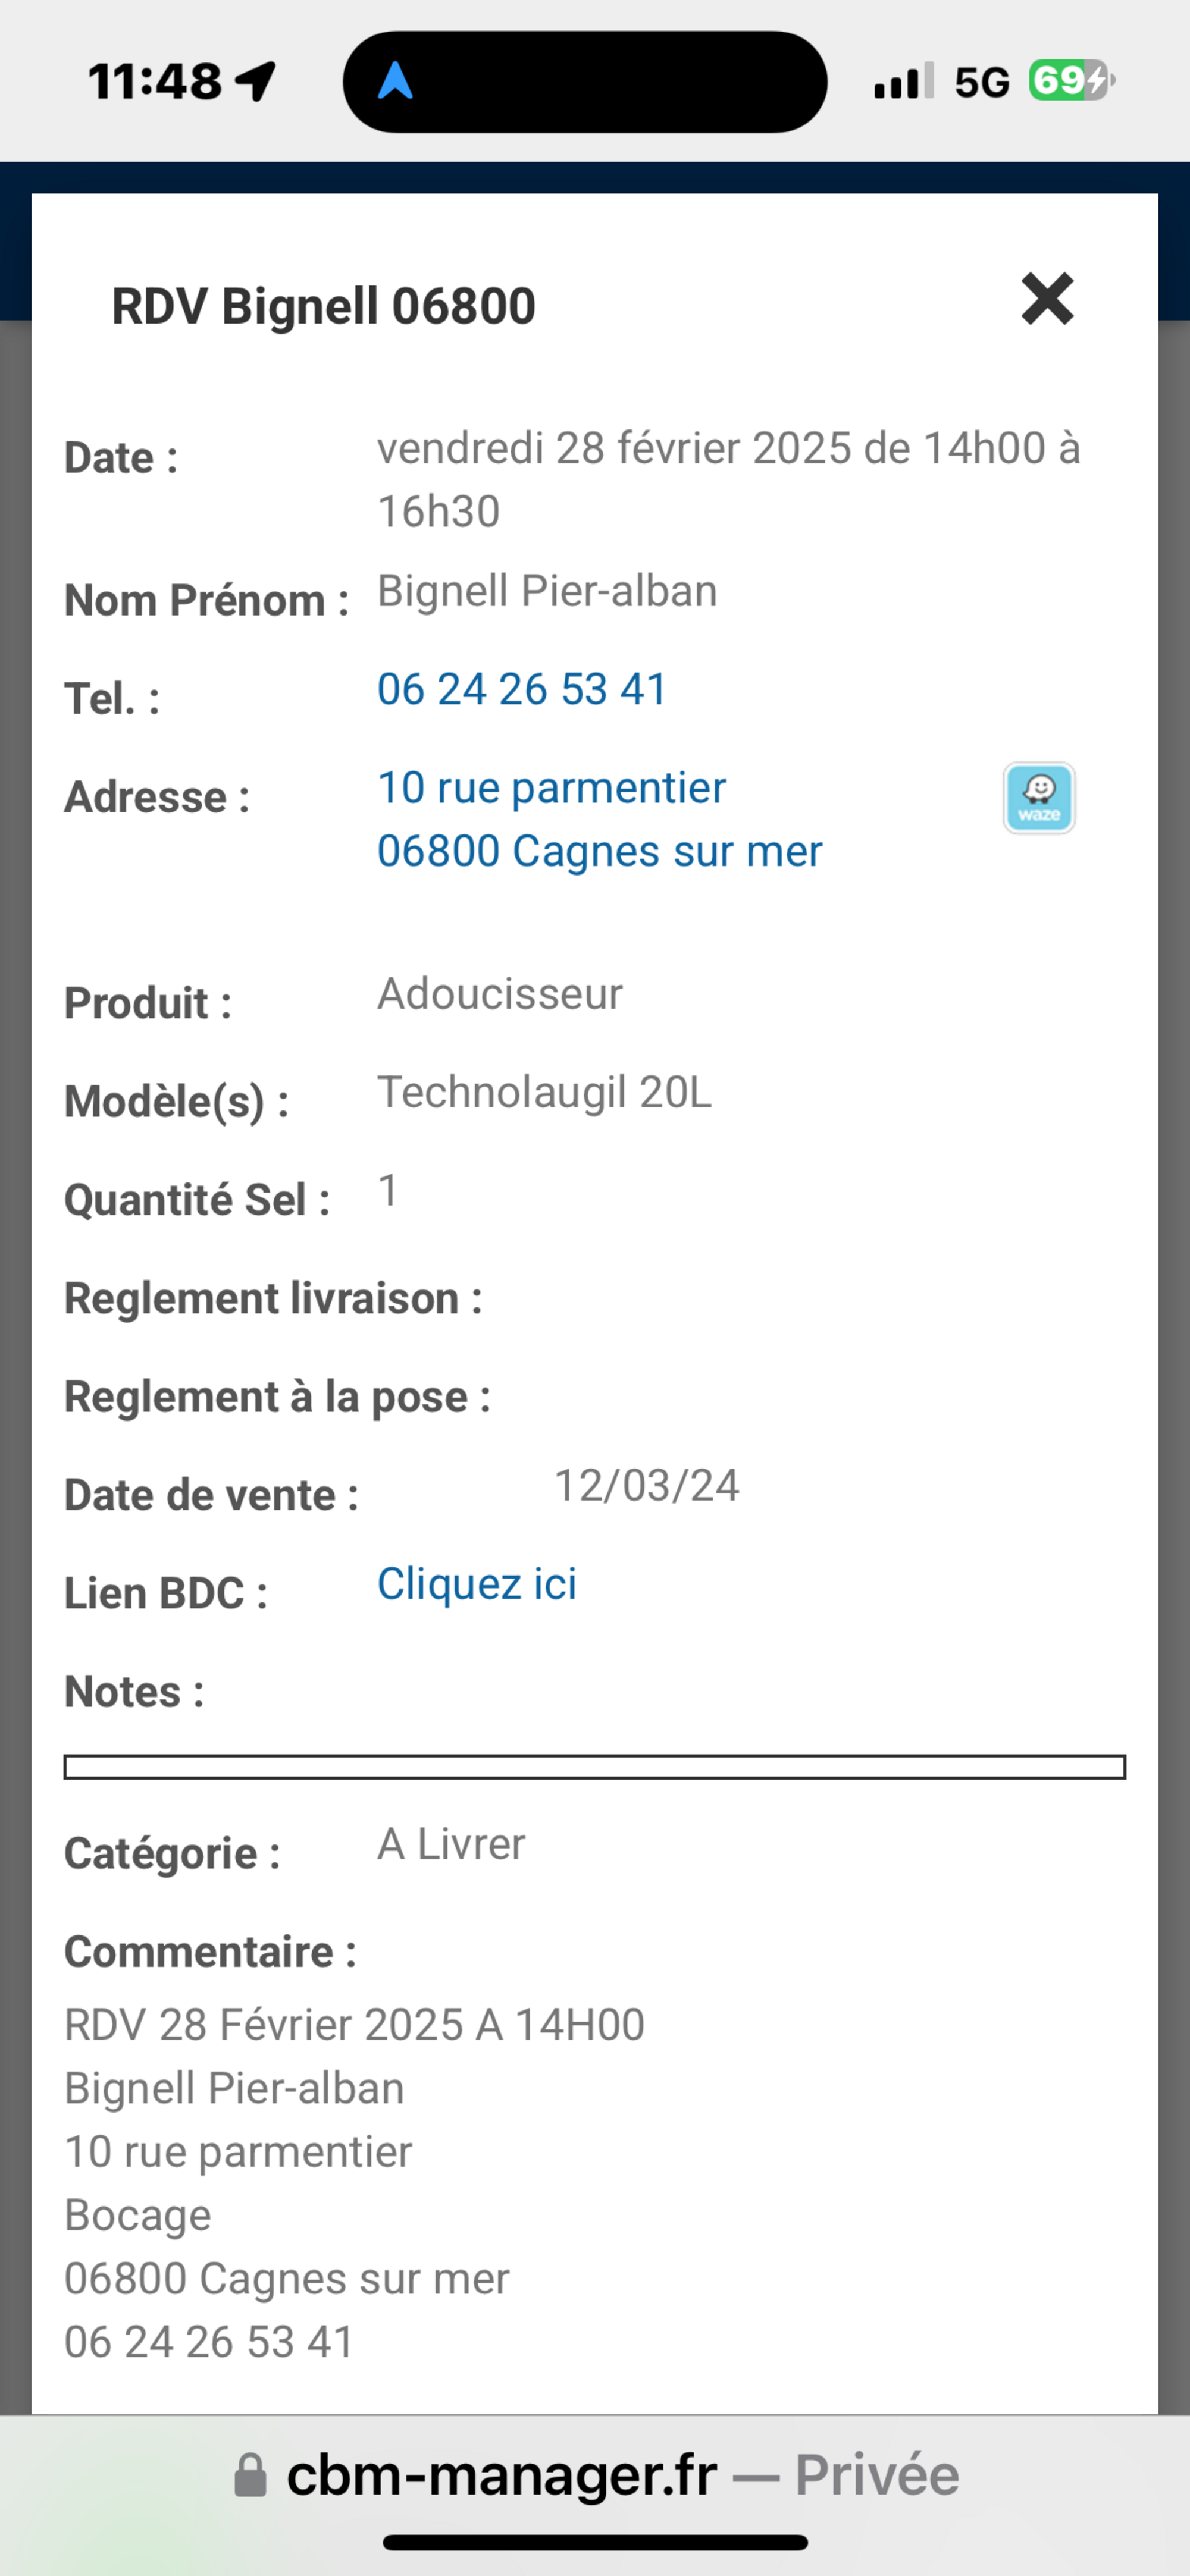Viewport: 1190px width, 2576px height.
Task: Tap the home indicator bar
Action: coord(595,2542)
